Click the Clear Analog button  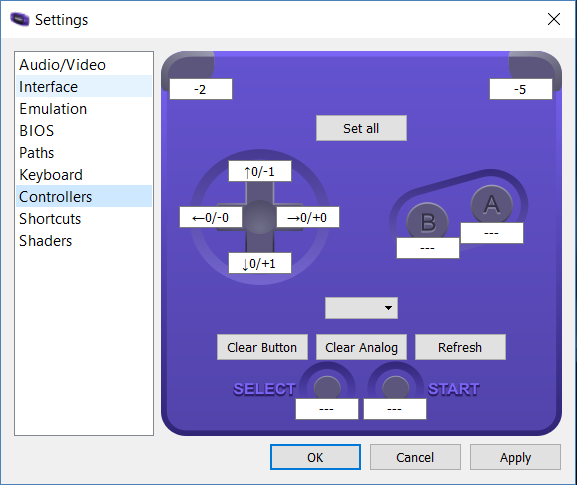361,347
